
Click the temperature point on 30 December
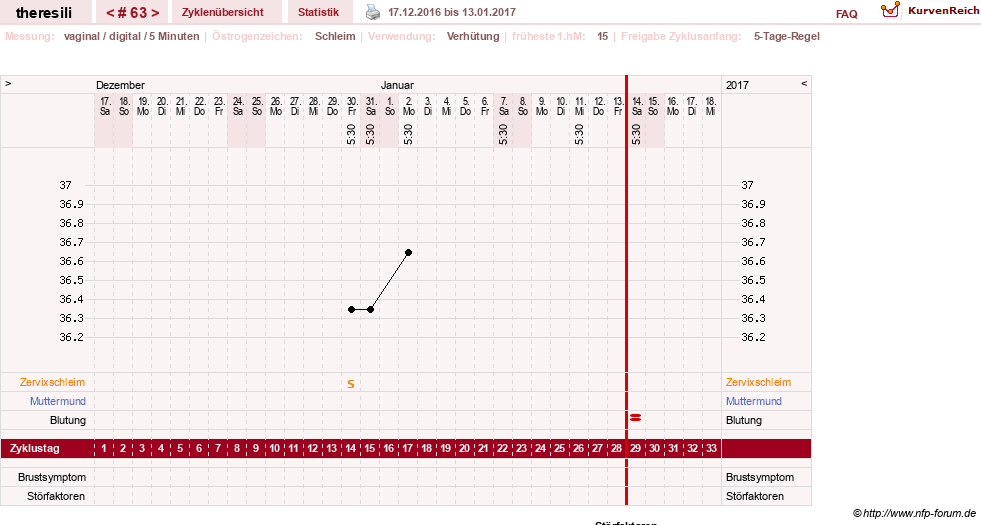(352, 310)
